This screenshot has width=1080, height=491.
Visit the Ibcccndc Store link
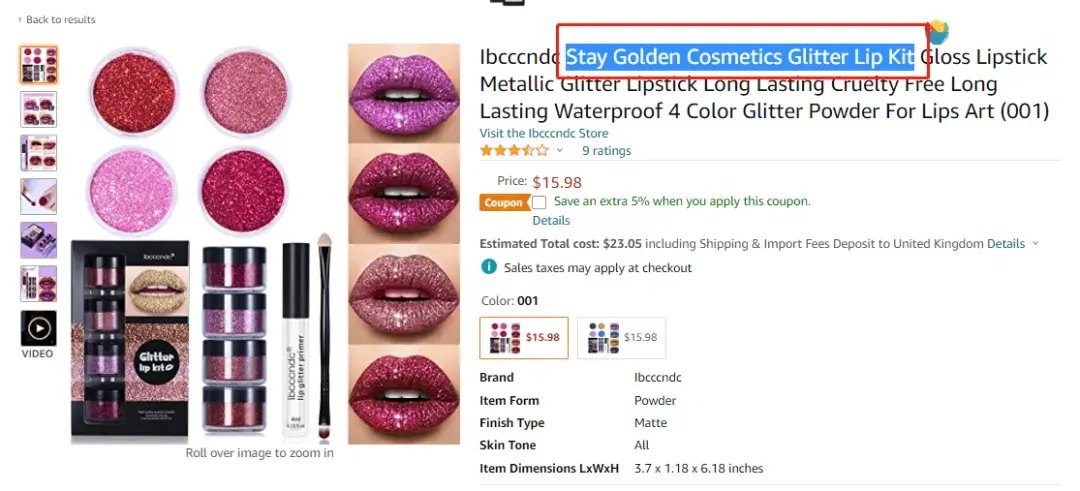[544, 134]
